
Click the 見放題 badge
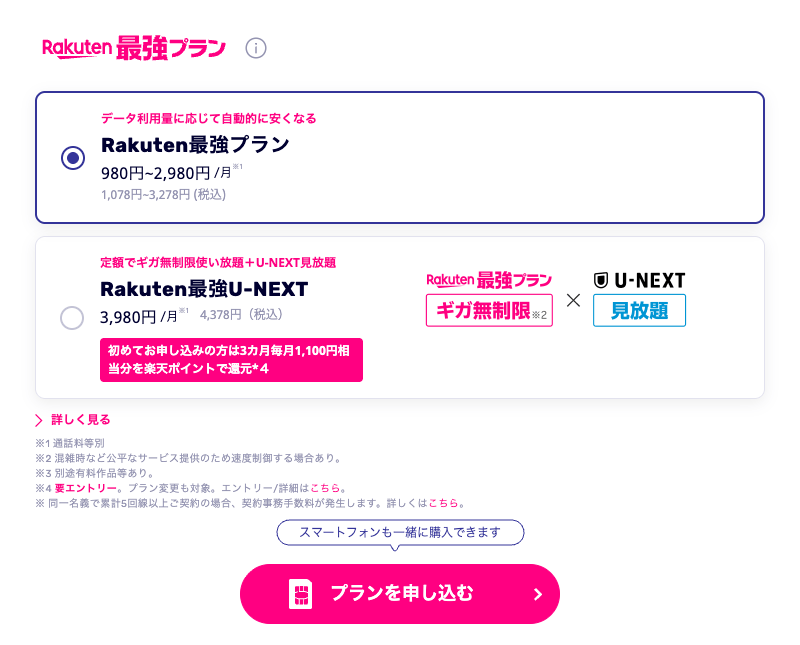tap(639, 310)
